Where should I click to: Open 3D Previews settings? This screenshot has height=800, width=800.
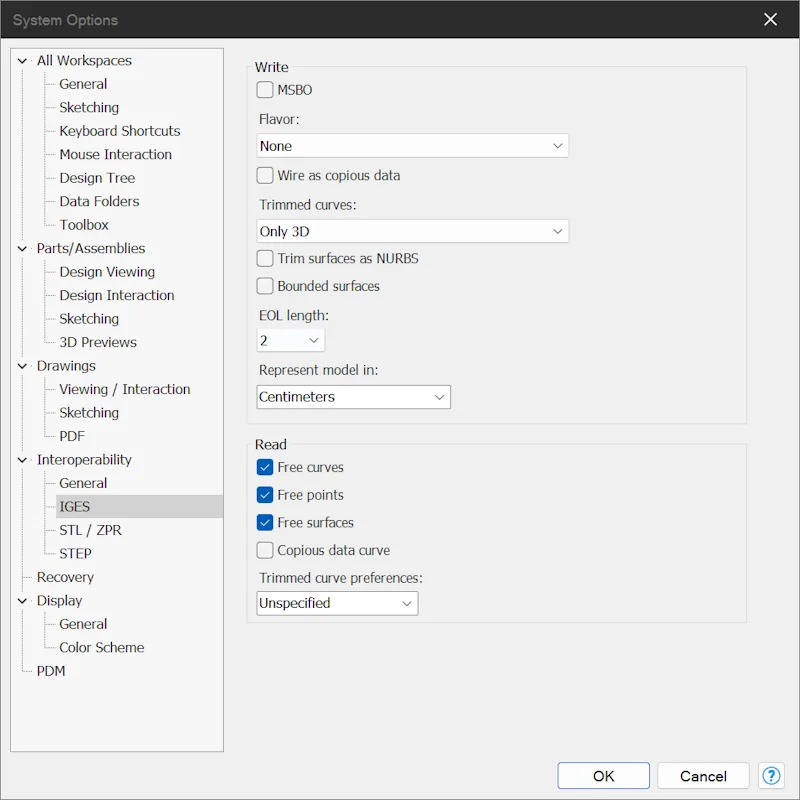(x=98, y=342)
